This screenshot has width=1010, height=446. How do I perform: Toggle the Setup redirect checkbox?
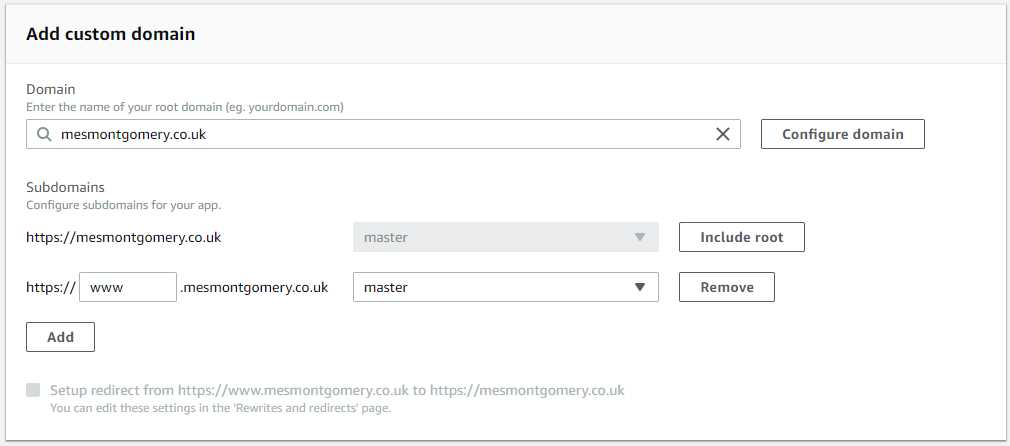[34, 390]
